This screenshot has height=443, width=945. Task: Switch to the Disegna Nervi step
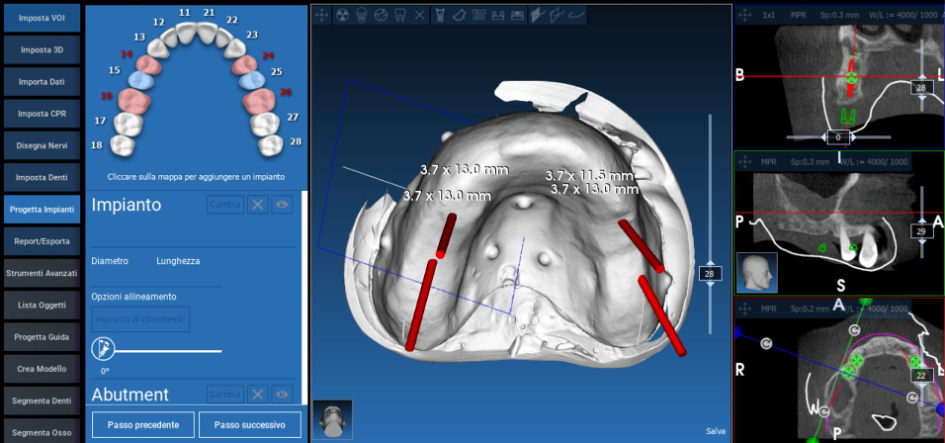42,145
